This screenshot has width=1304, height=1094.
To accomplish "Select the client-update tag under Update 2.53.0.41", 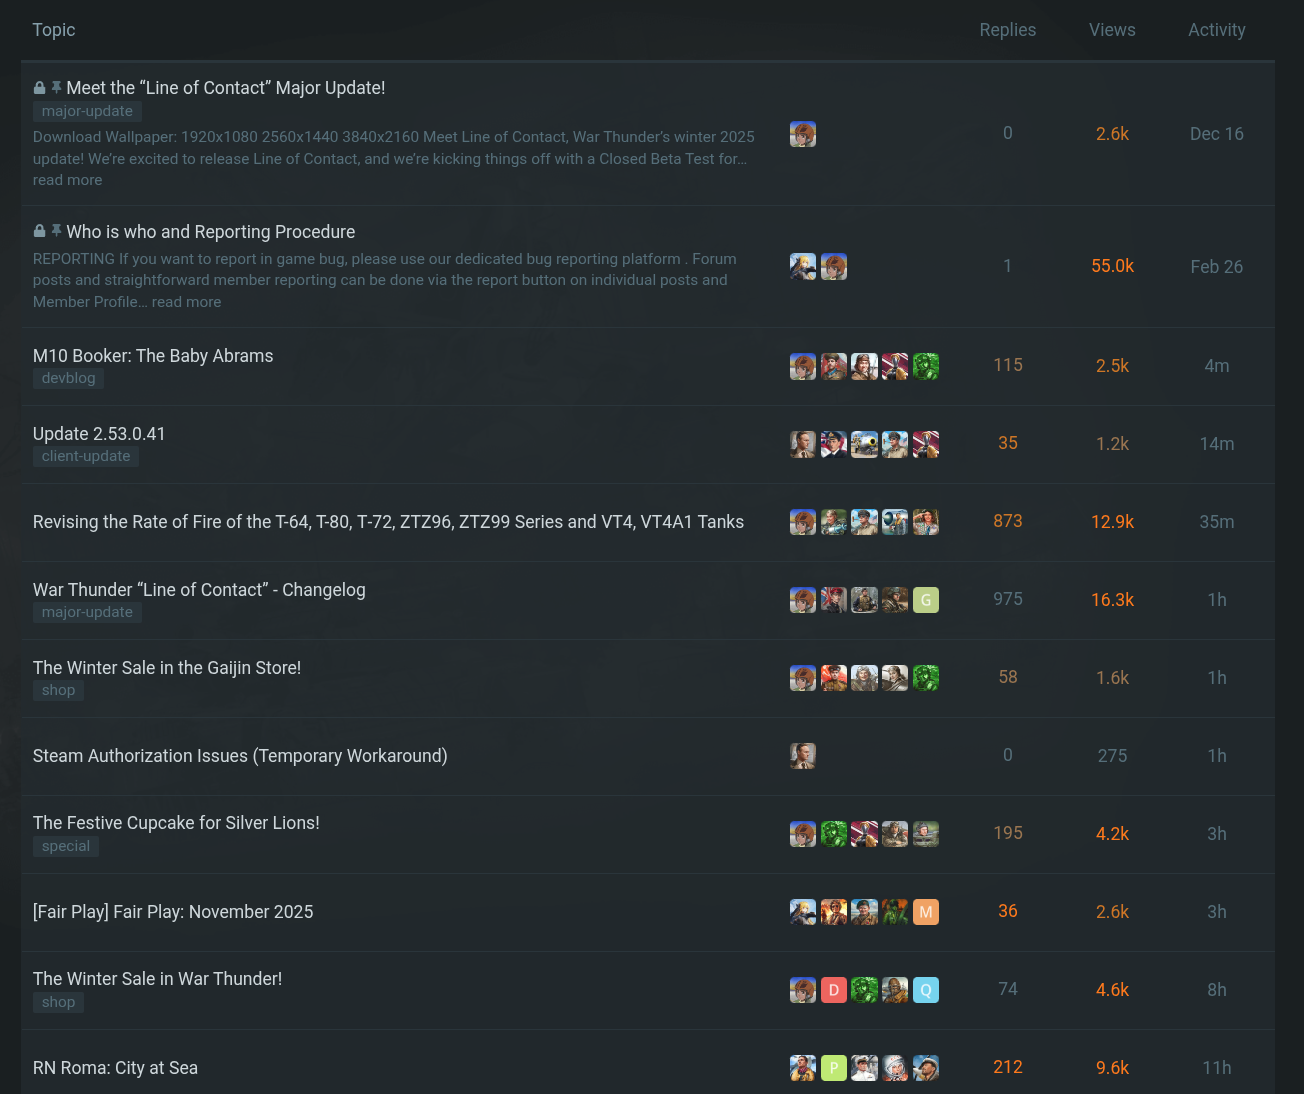I will 86,456.
